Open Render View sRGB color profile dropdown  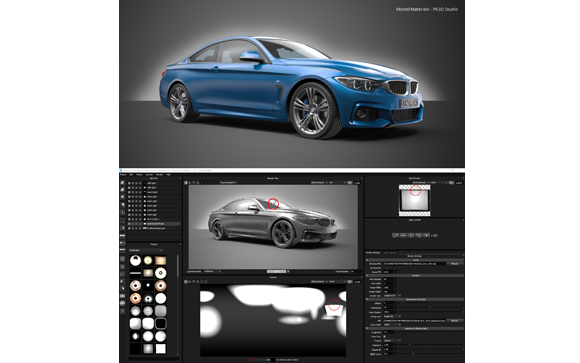tap(318, 182)
